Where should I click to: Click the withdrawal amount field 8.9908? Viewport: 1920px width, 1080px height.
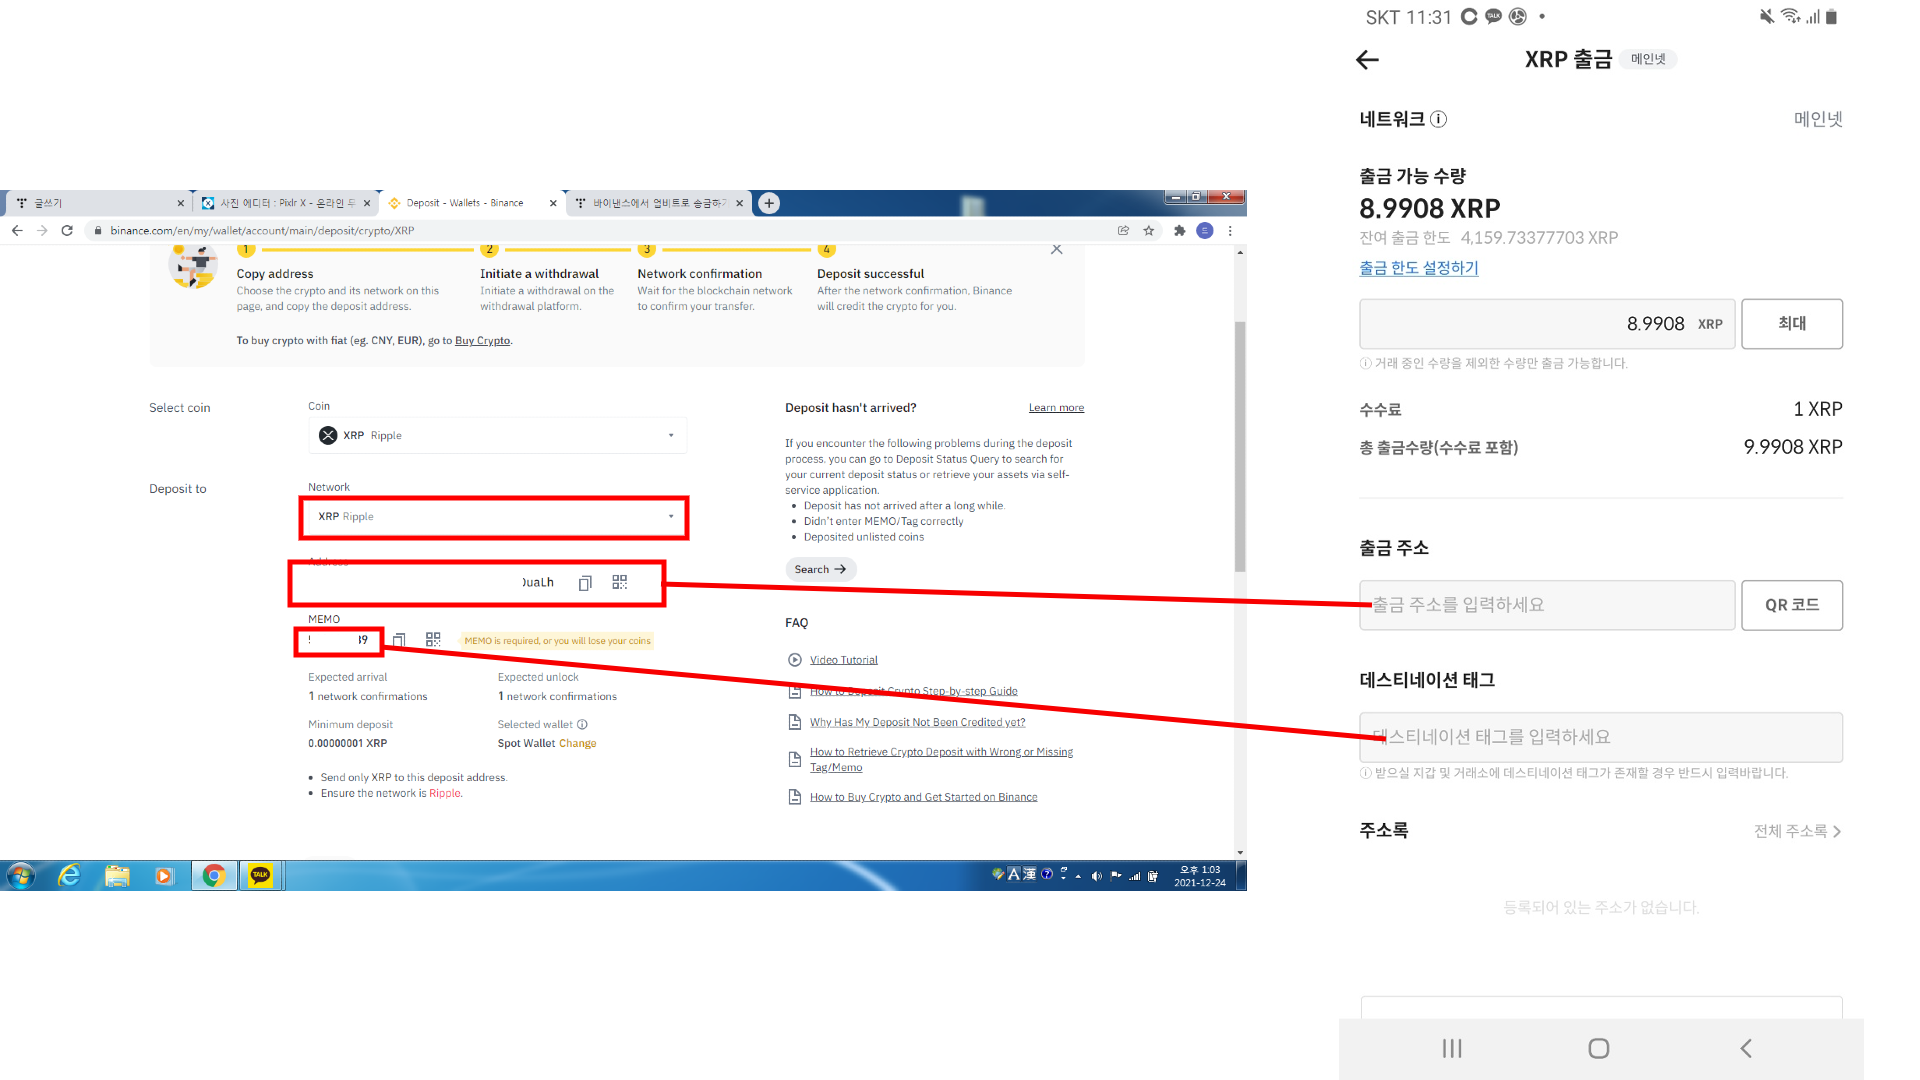click(1547, 324)
